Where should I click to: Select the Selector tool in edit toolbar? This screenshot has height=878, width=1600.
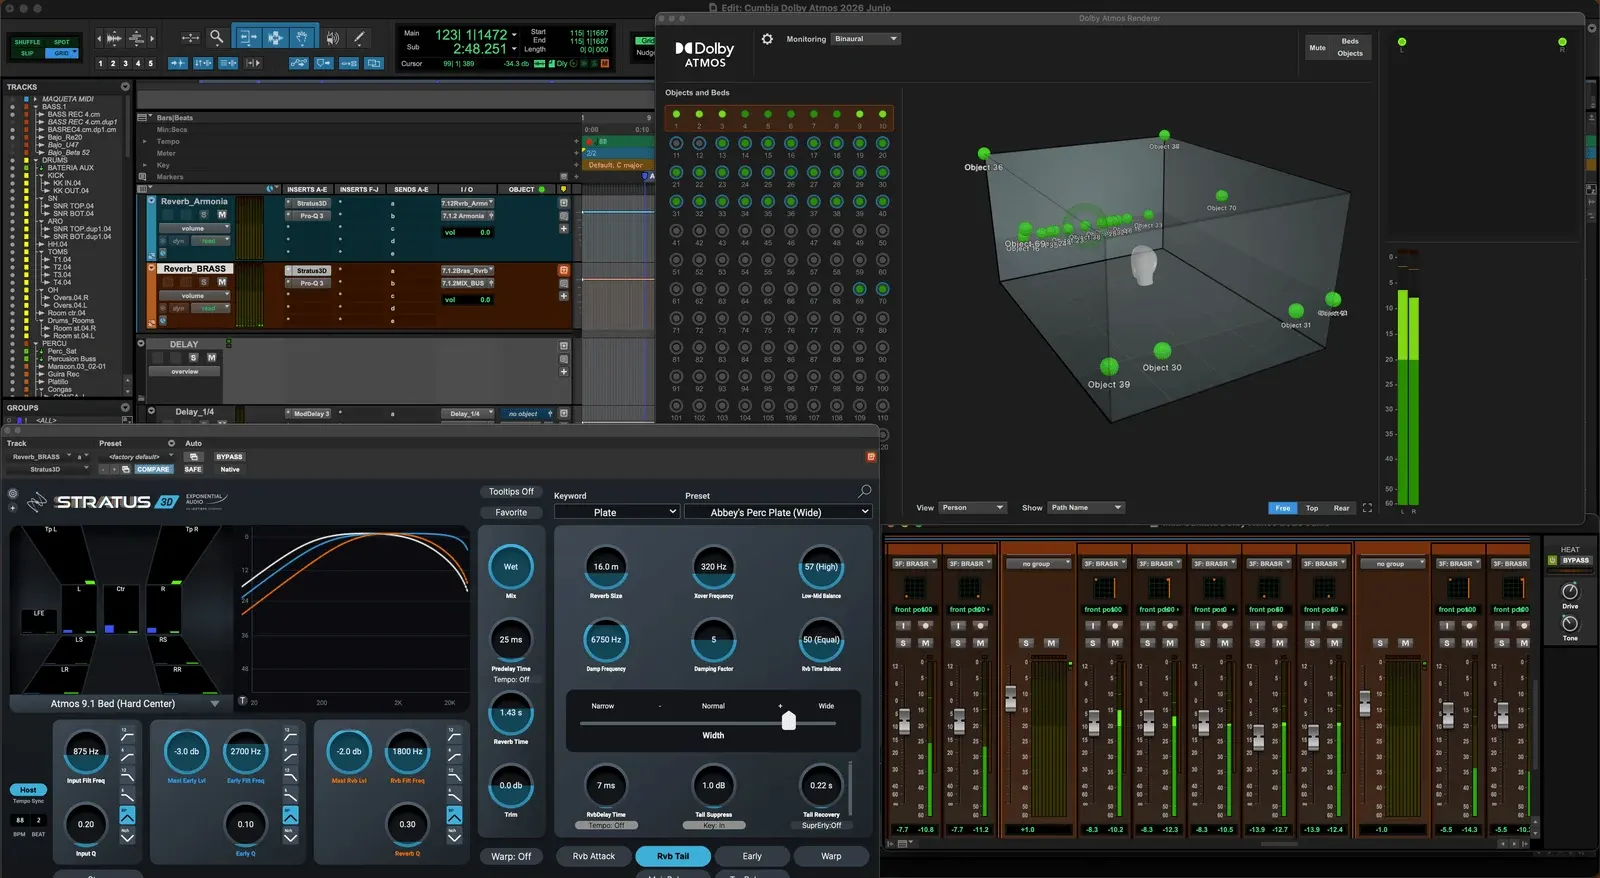pos(275,38)
